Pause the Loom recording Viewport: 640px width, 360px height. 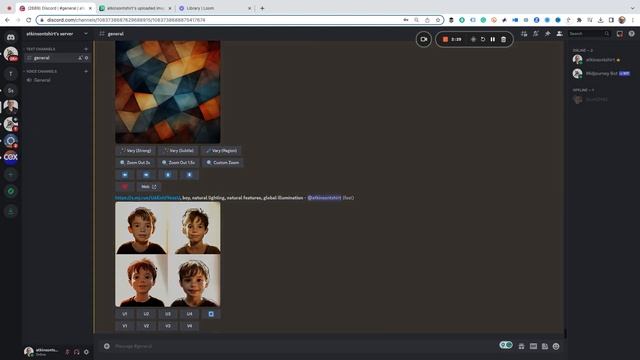click(493, 40)
